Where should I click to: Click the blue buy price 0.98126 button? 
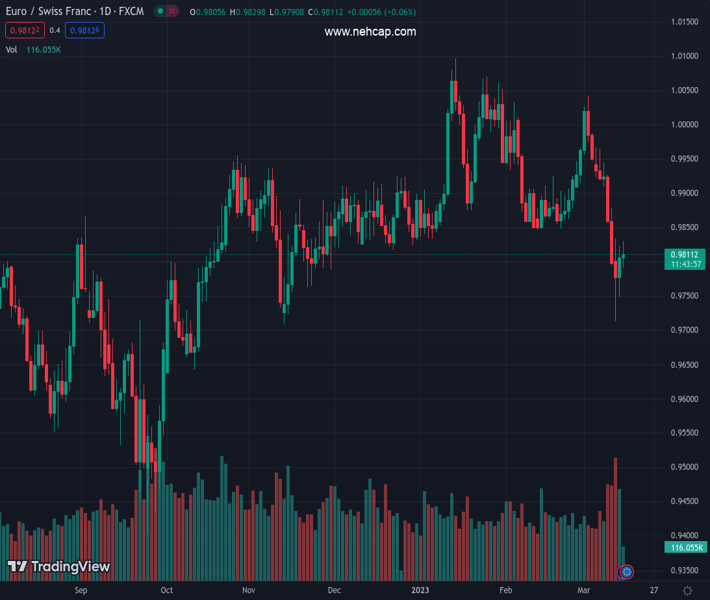tap(85, 31)
